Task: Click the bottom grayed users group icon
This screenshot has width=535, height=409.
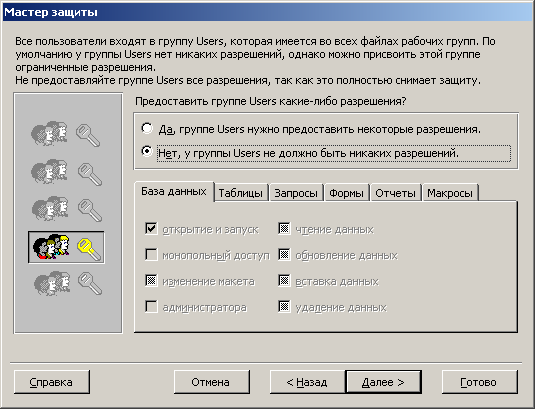Action: pos(52,283)
